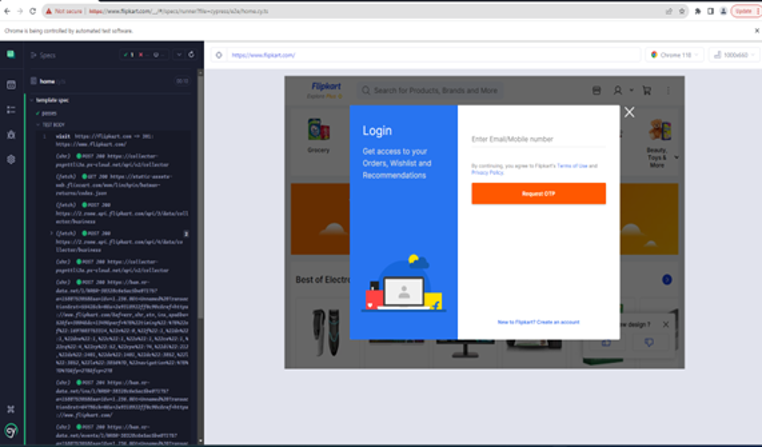The width and height of the screenshot is (762, 447).
Task: Expand the Beauty, Toys & More chevron
Action: click(676, 157)
